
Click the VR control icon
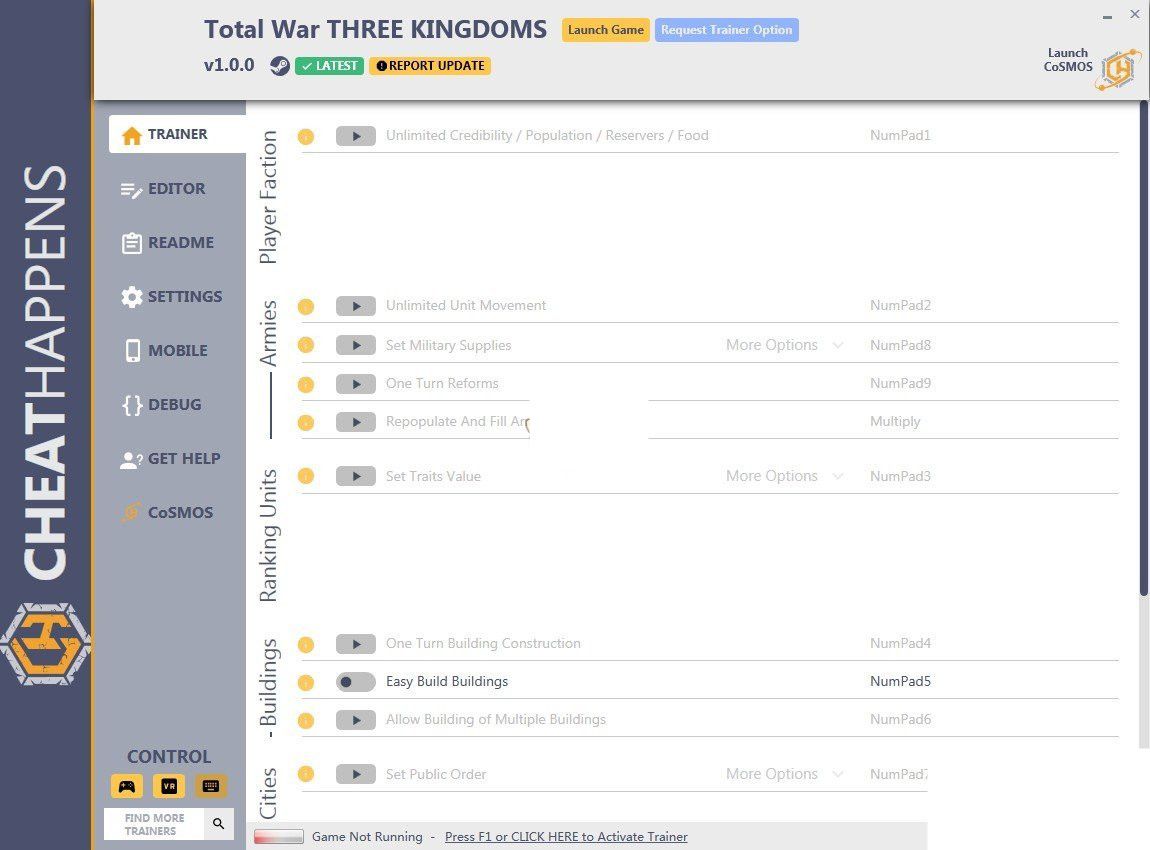coord(169,786)
